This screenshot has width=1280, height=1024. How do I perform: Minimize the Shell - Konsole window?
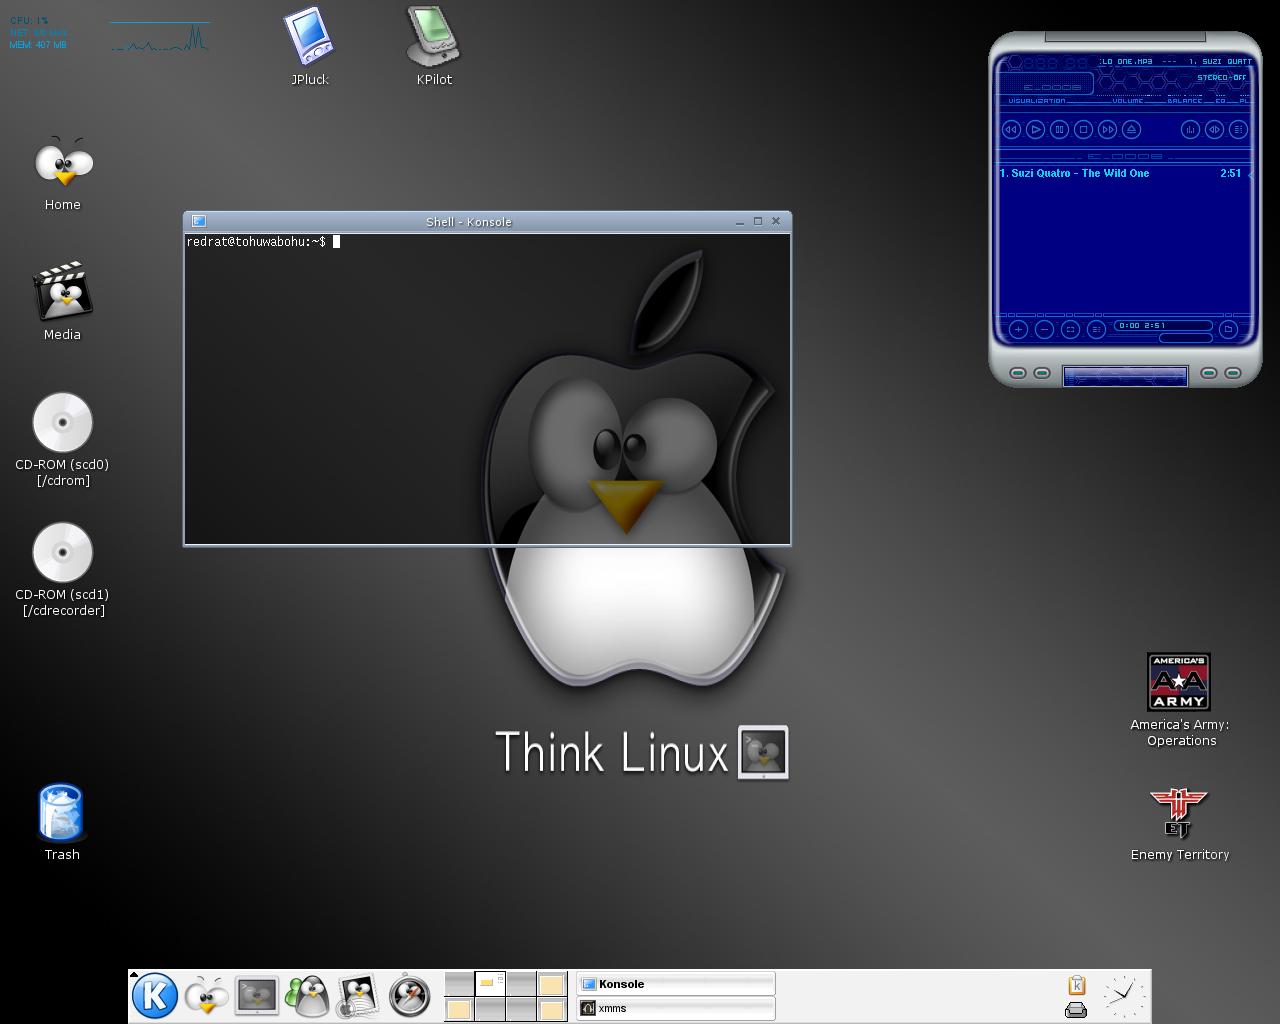pyautogui.click(x=740, y=221)
